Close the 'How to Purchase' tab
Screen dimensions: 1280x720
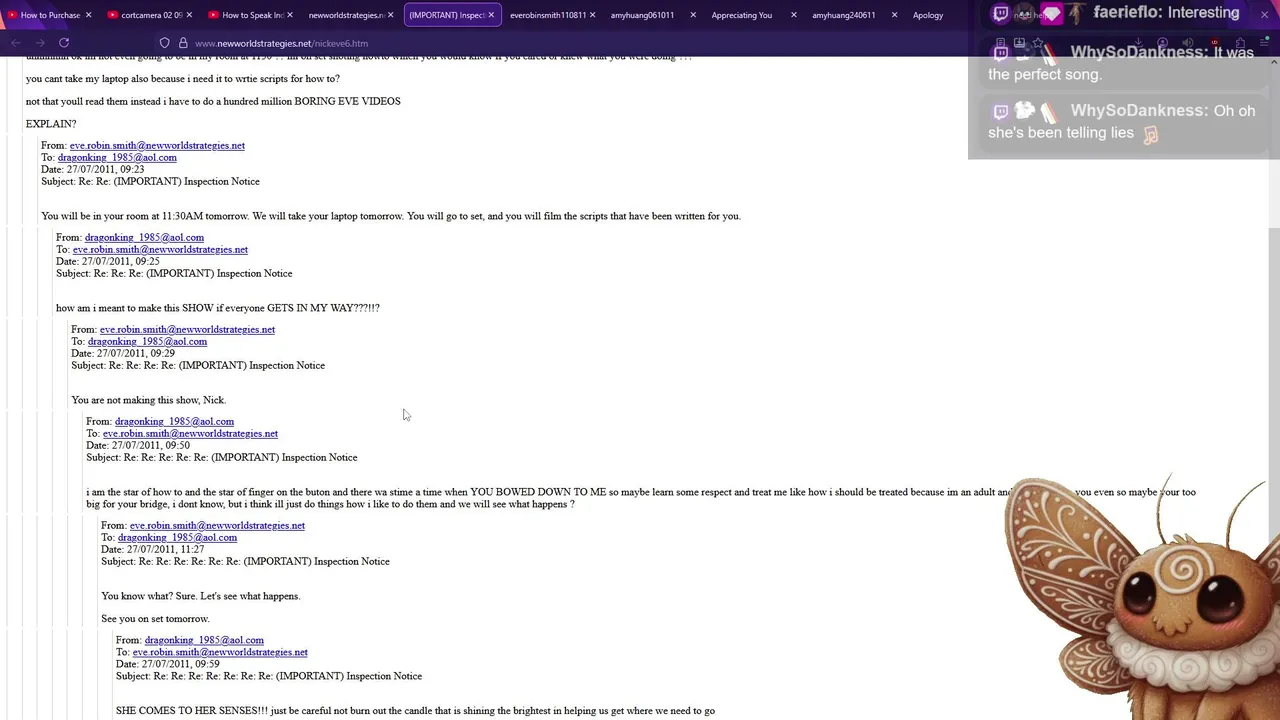click(88, 15)
